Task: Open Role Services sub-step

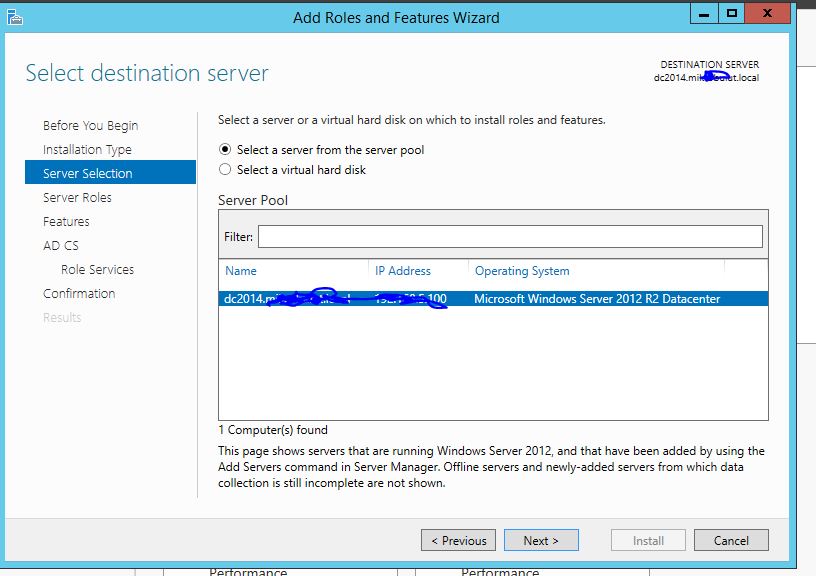Action: 97,270
